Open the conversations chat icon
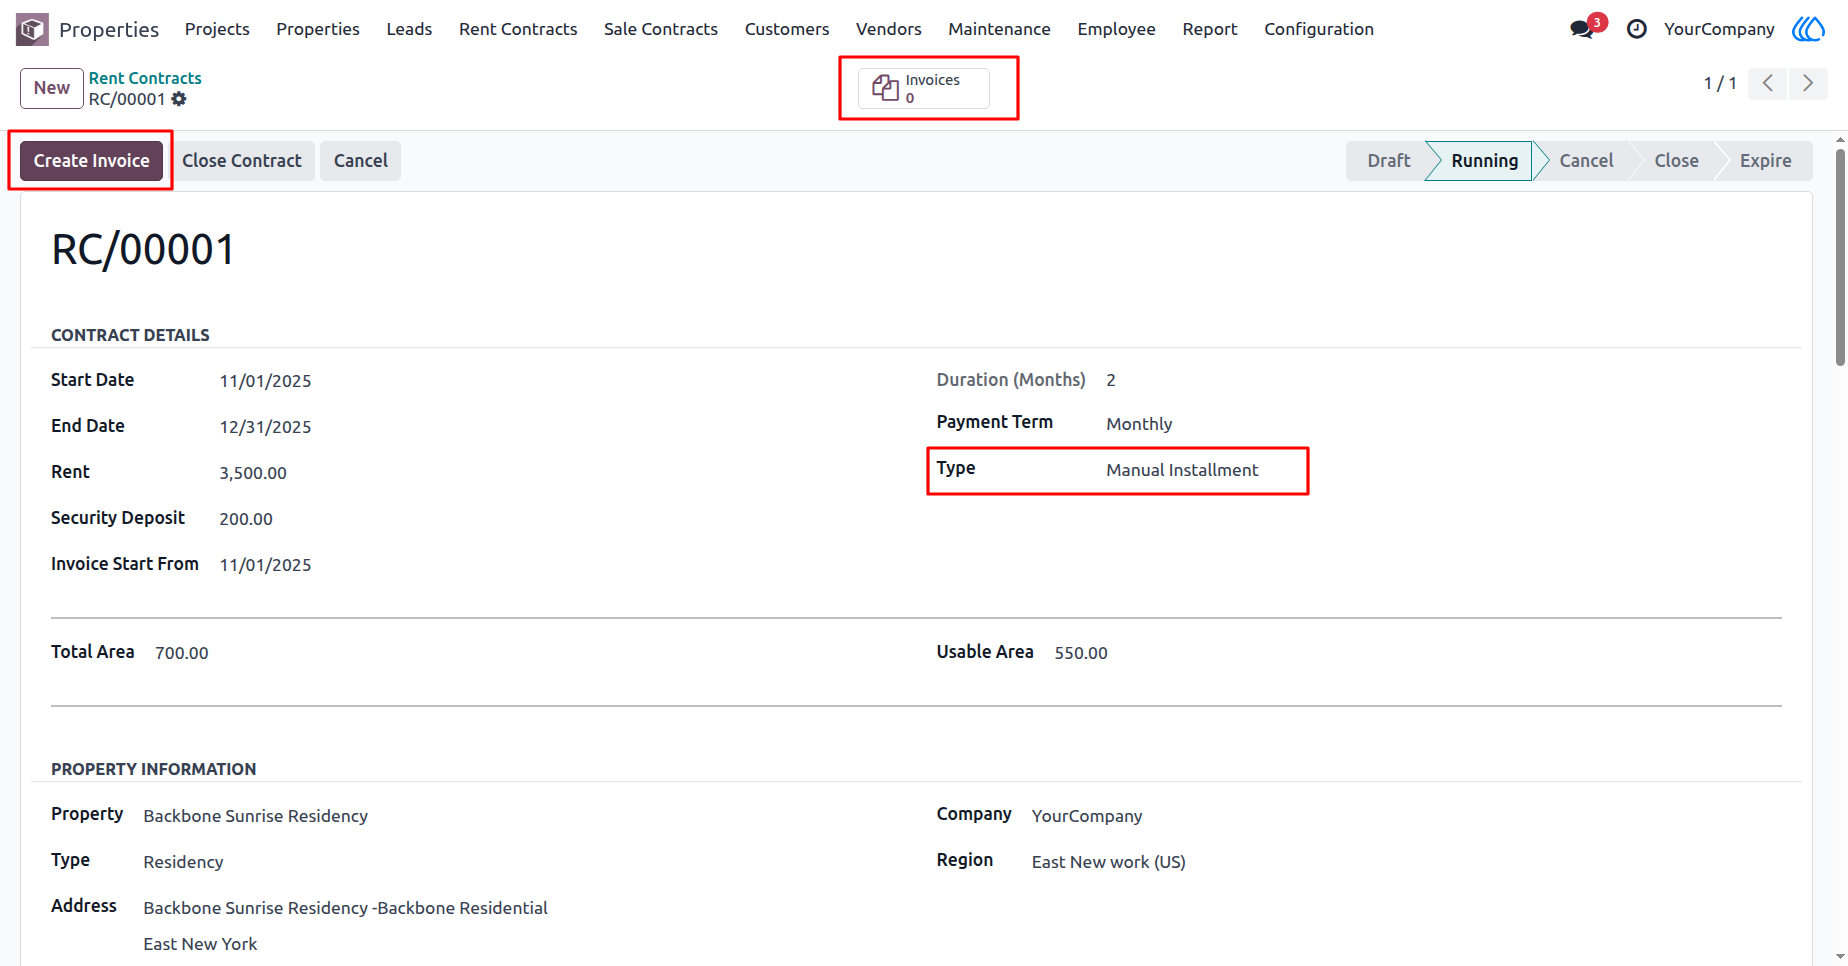This screenshot has height=966, width=1848. (1582, 29)
